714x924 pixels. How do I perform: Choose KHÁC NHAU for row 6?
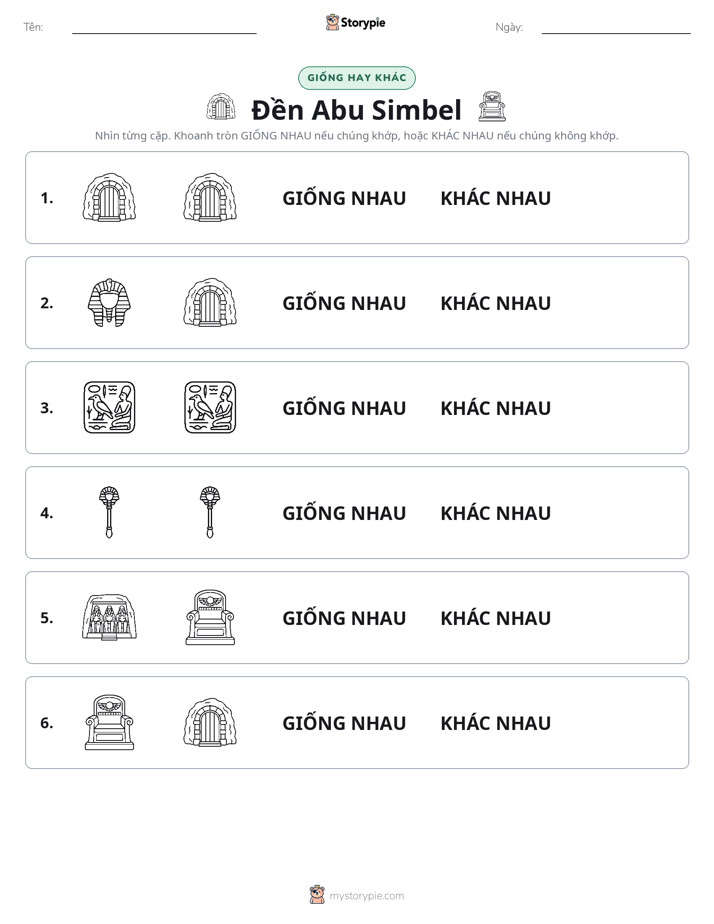tap(495, 722)
